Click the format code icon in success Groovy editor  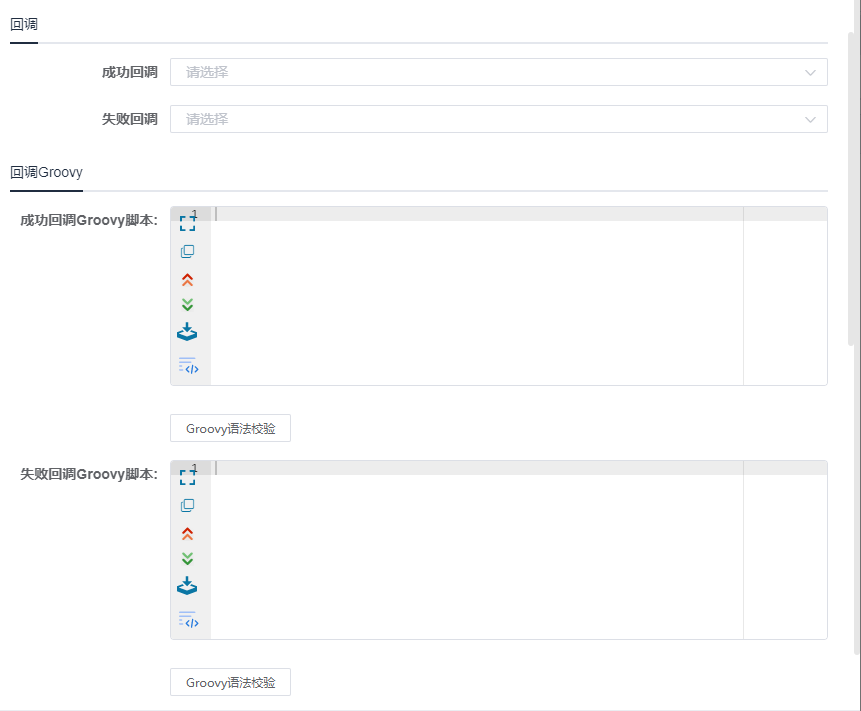coord(189,366)
